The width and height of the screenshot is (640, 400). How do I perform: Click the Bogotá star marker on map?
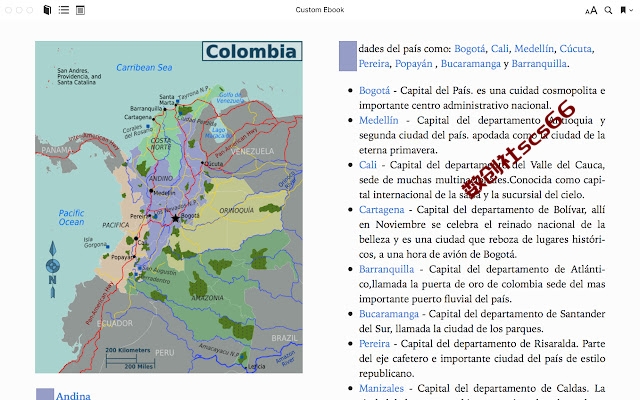(x=175, y=218)
